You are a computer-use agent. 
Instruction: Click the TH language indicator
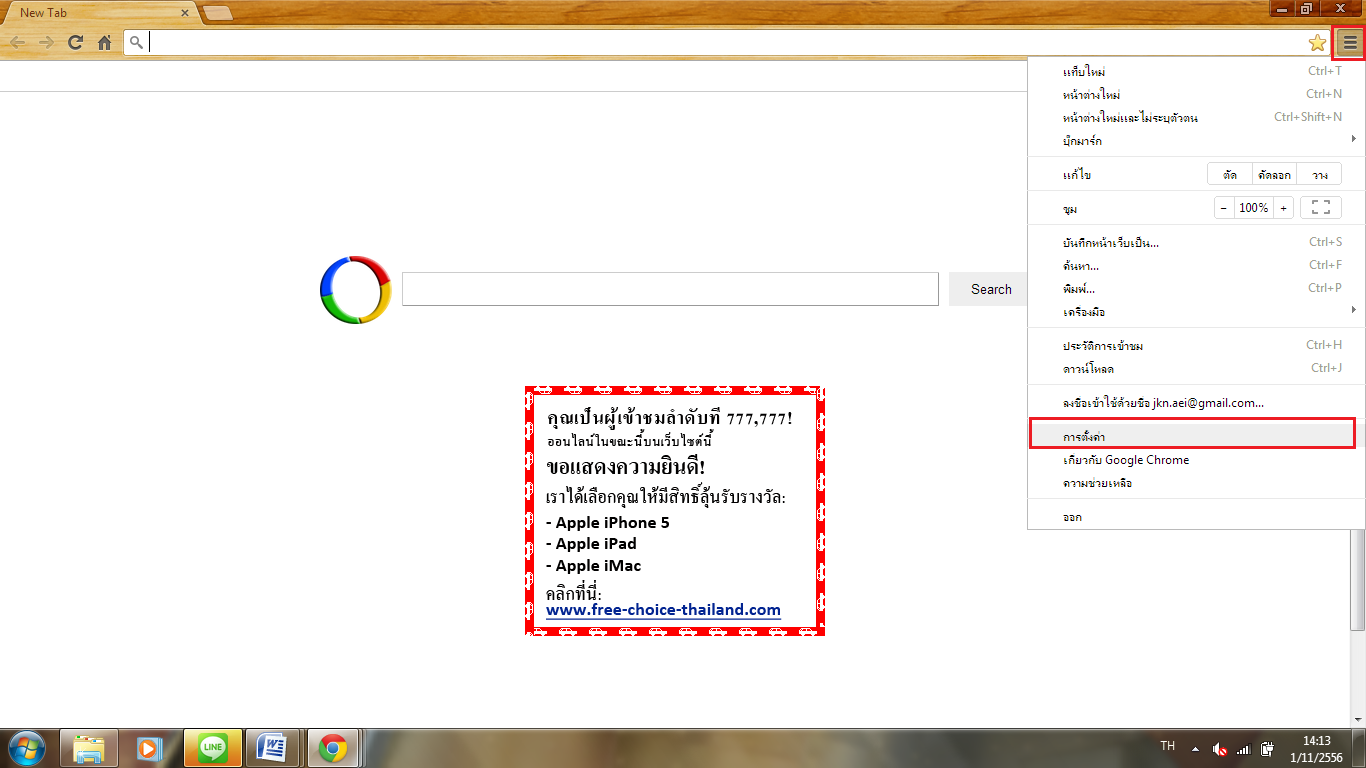tap(1167, 746)
